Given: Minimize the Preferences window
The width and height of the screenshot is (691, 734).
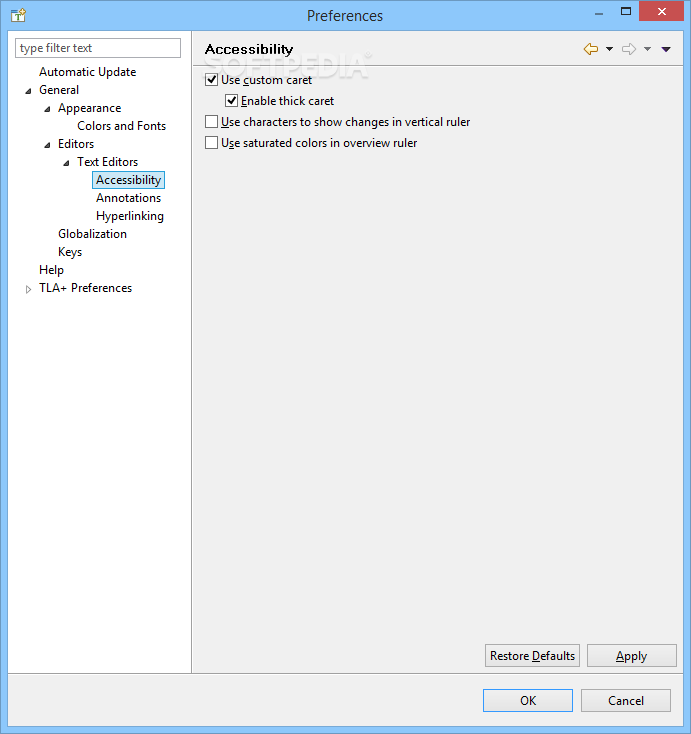Looking at the screenshot, I should (x=599, y=13).
